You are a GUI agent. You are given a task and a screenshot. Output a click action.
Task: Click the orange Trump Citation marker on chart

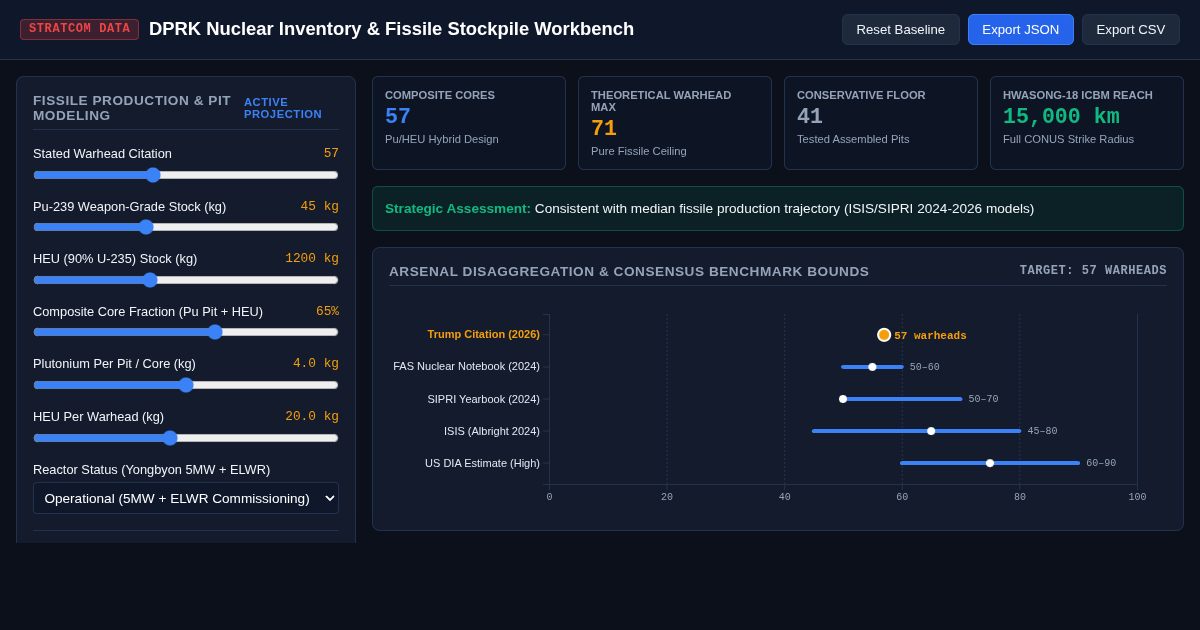884,335
